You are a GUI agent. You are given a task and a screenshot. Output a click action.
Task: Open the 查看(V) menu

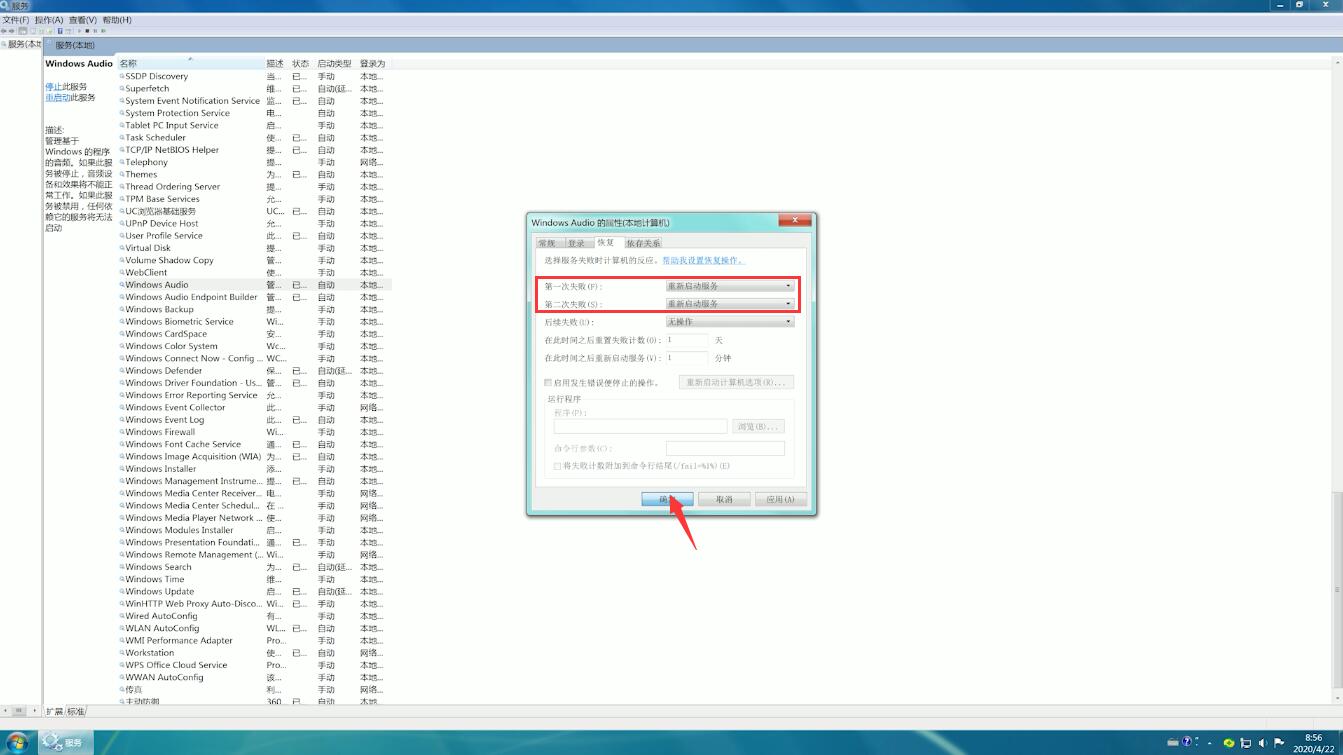[83, 20]
